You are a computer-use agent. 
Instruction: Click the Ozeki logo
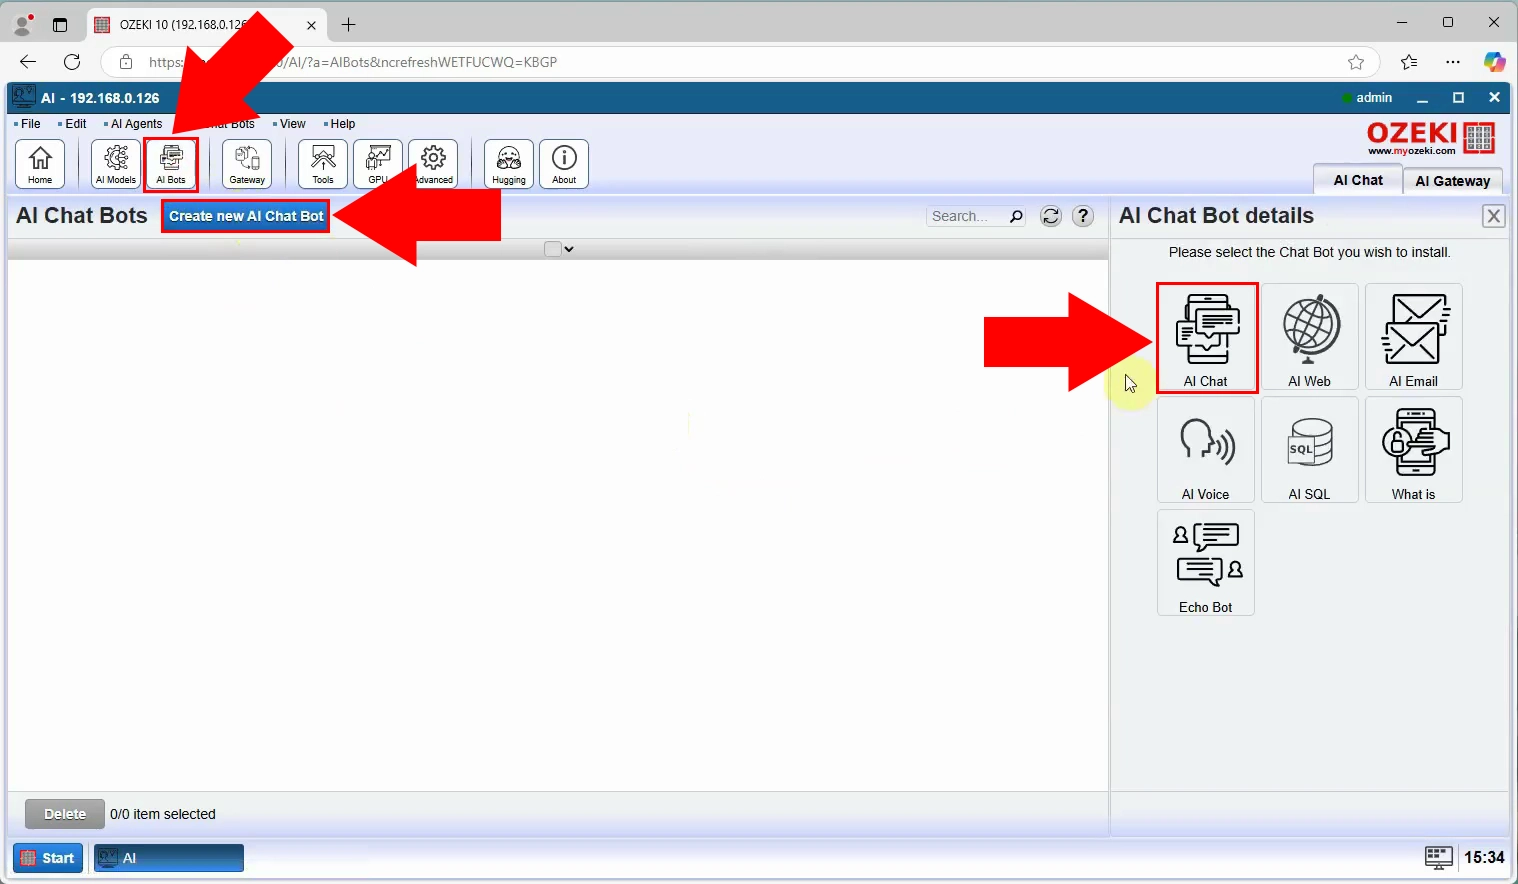click(1431, 138)
